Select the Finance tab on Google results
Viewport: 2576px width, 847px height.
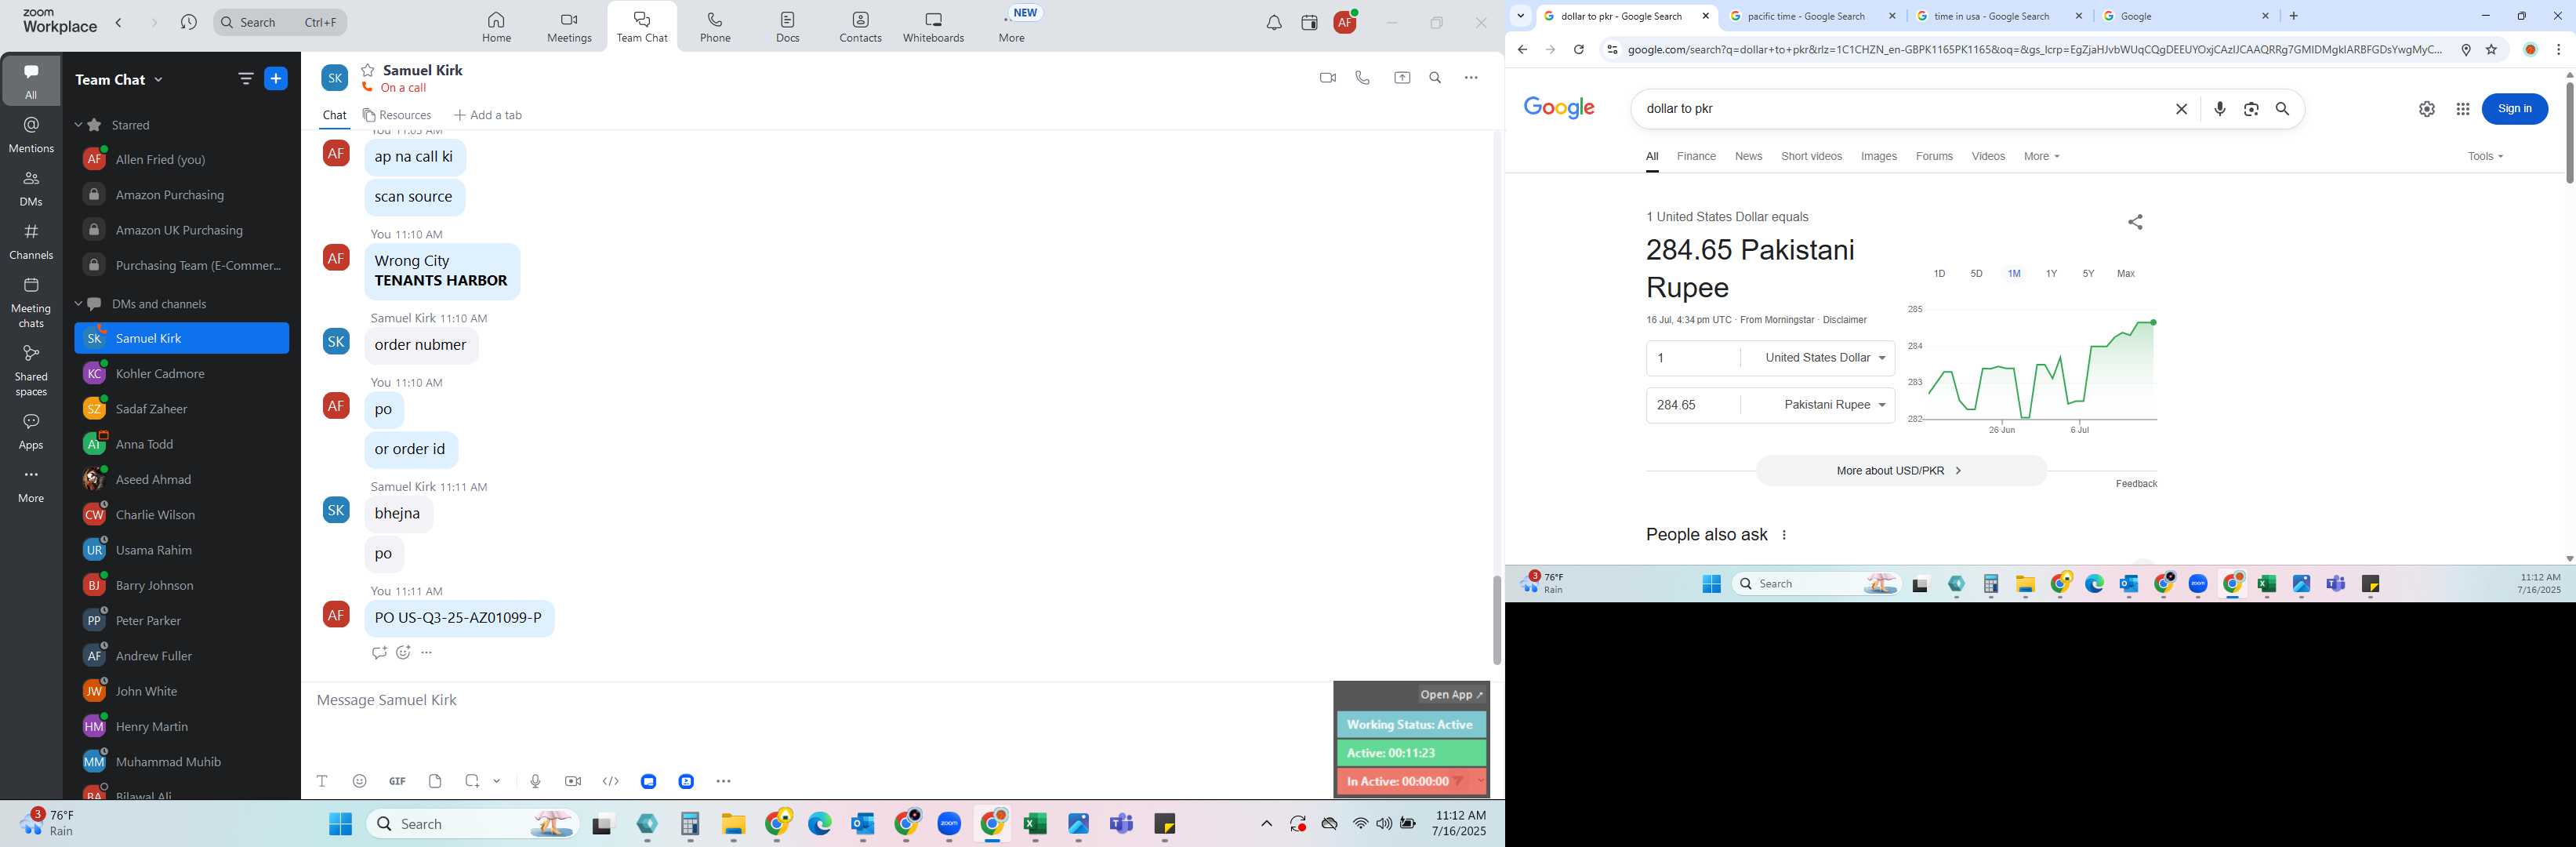[1696, 156]
